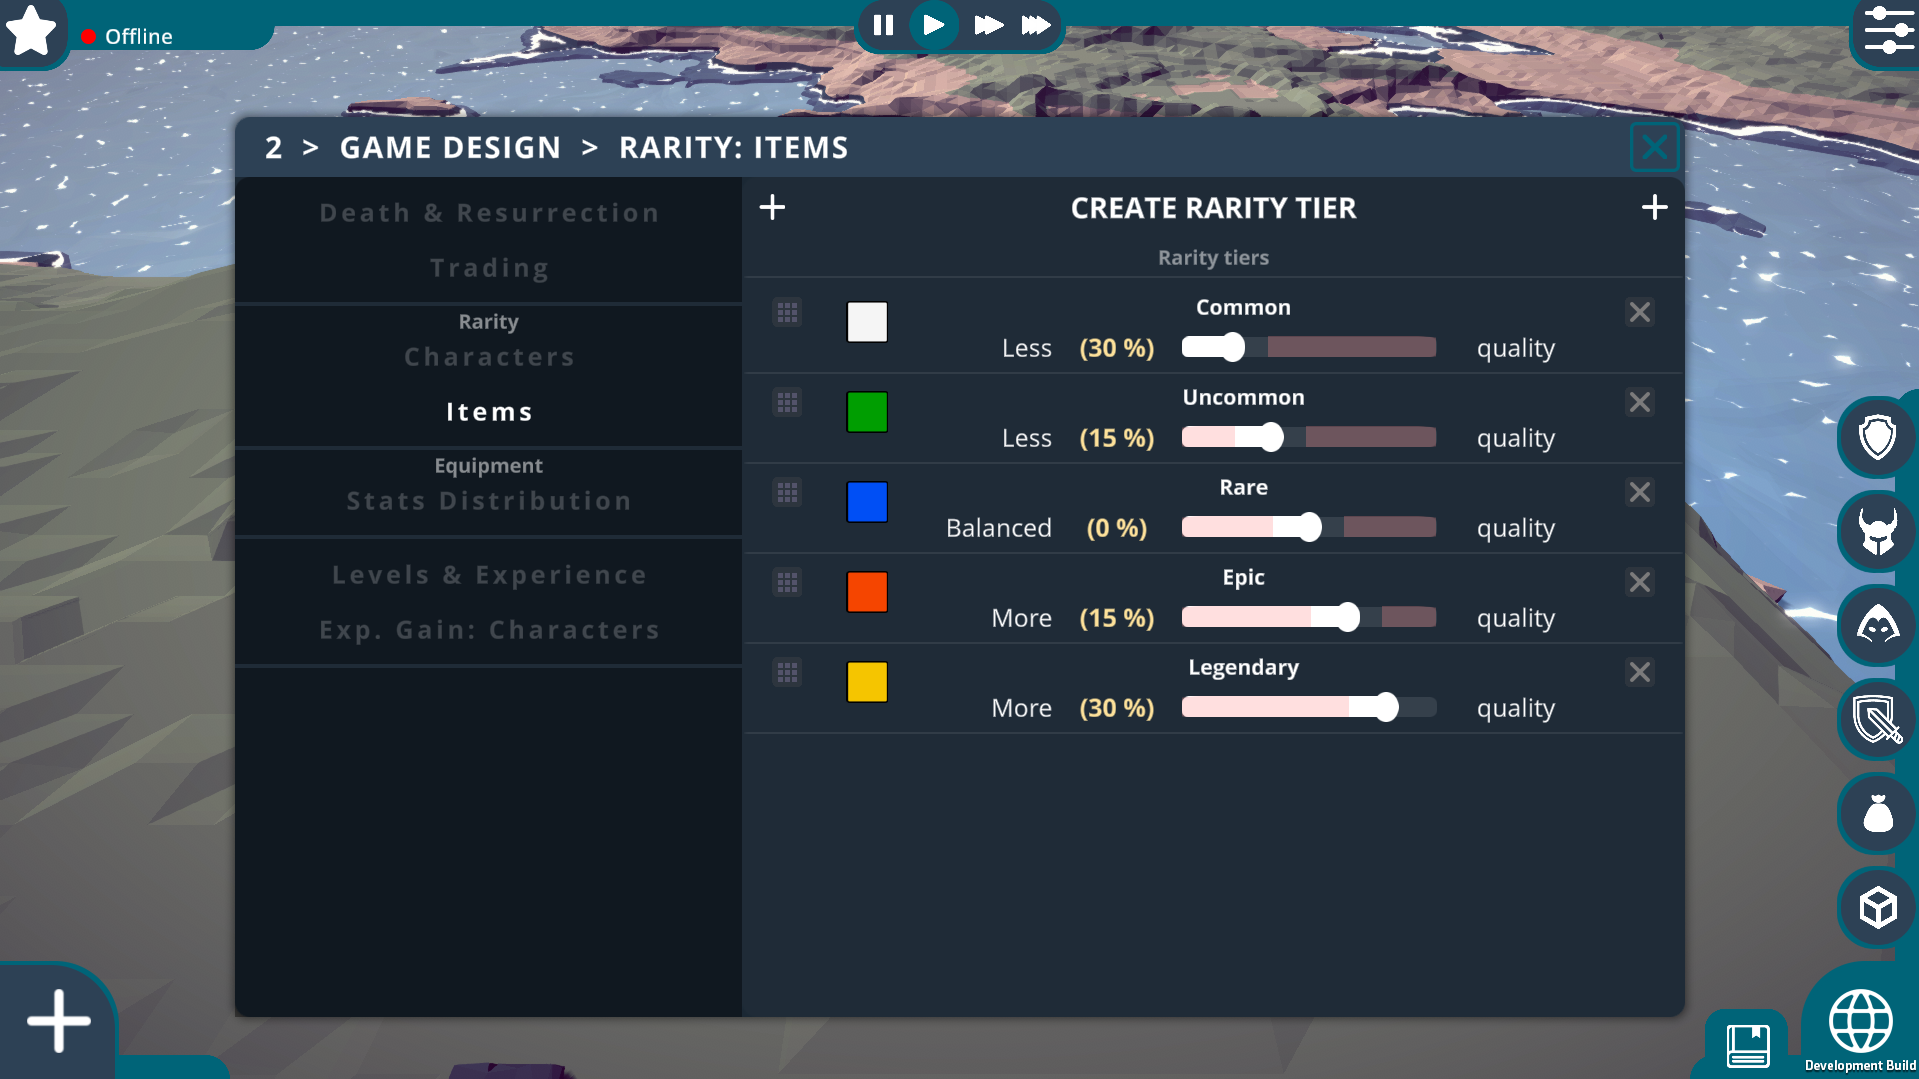Edit the Common tier name

coord(1243,307)
